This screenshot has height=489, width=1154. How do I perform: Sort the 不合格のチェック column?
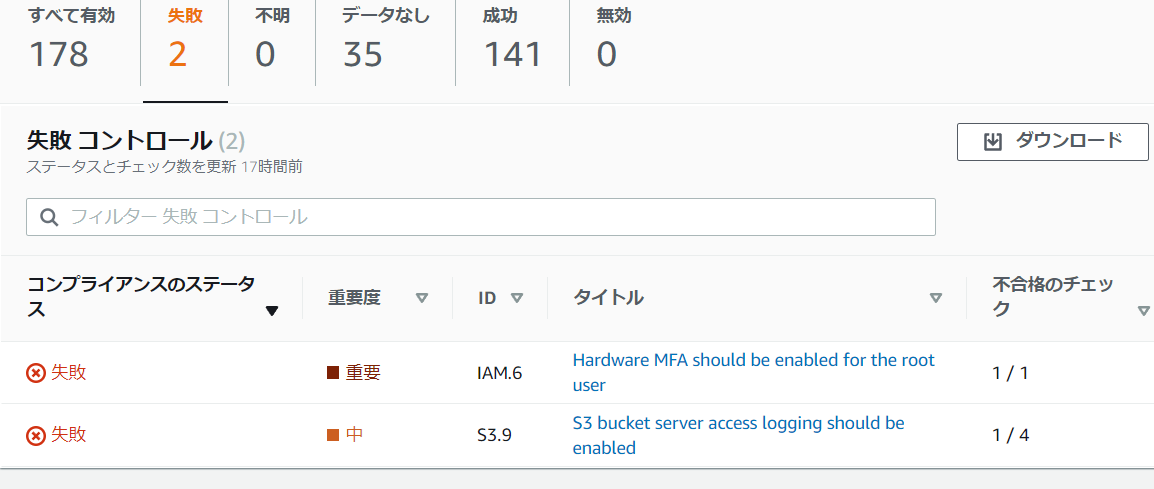(x=1143, y=311)
